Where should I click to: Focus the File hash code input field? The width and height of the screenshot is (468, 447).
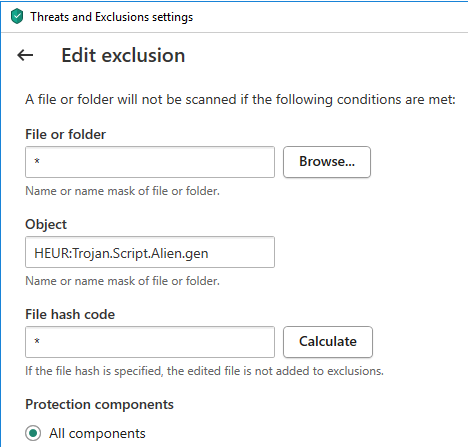(150, 342)
